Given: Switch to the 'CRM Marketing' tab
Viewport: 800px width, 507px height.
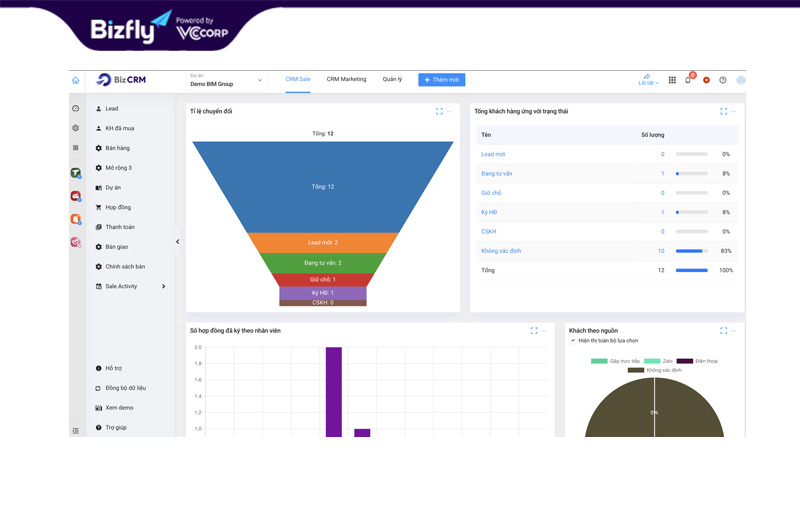Looking at the screenshot, I should (x=346, y=79).
